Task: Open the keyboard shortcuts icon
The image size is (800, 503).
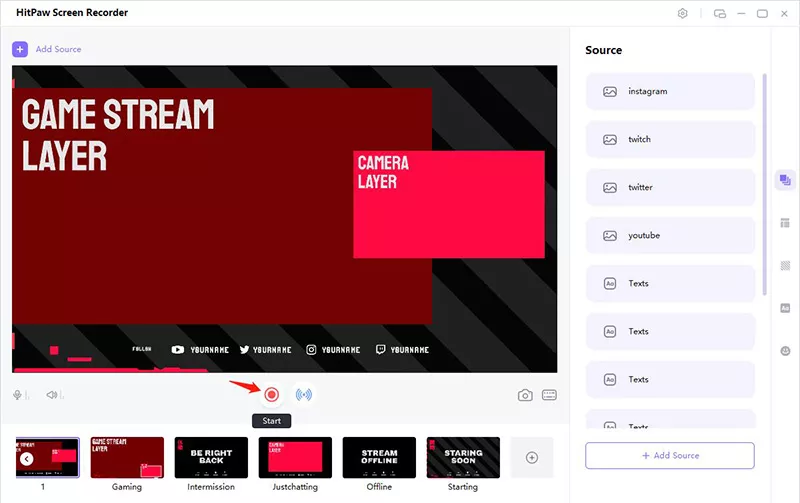Action: [549, 395]
